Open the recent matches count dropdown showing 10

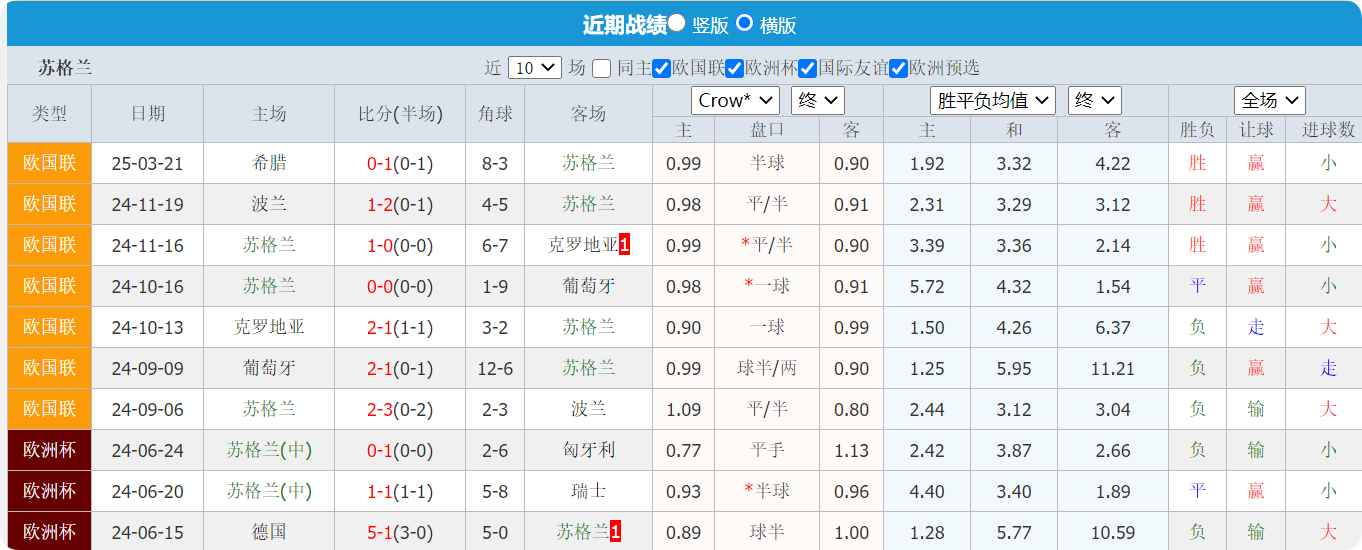tap(535, 68)
